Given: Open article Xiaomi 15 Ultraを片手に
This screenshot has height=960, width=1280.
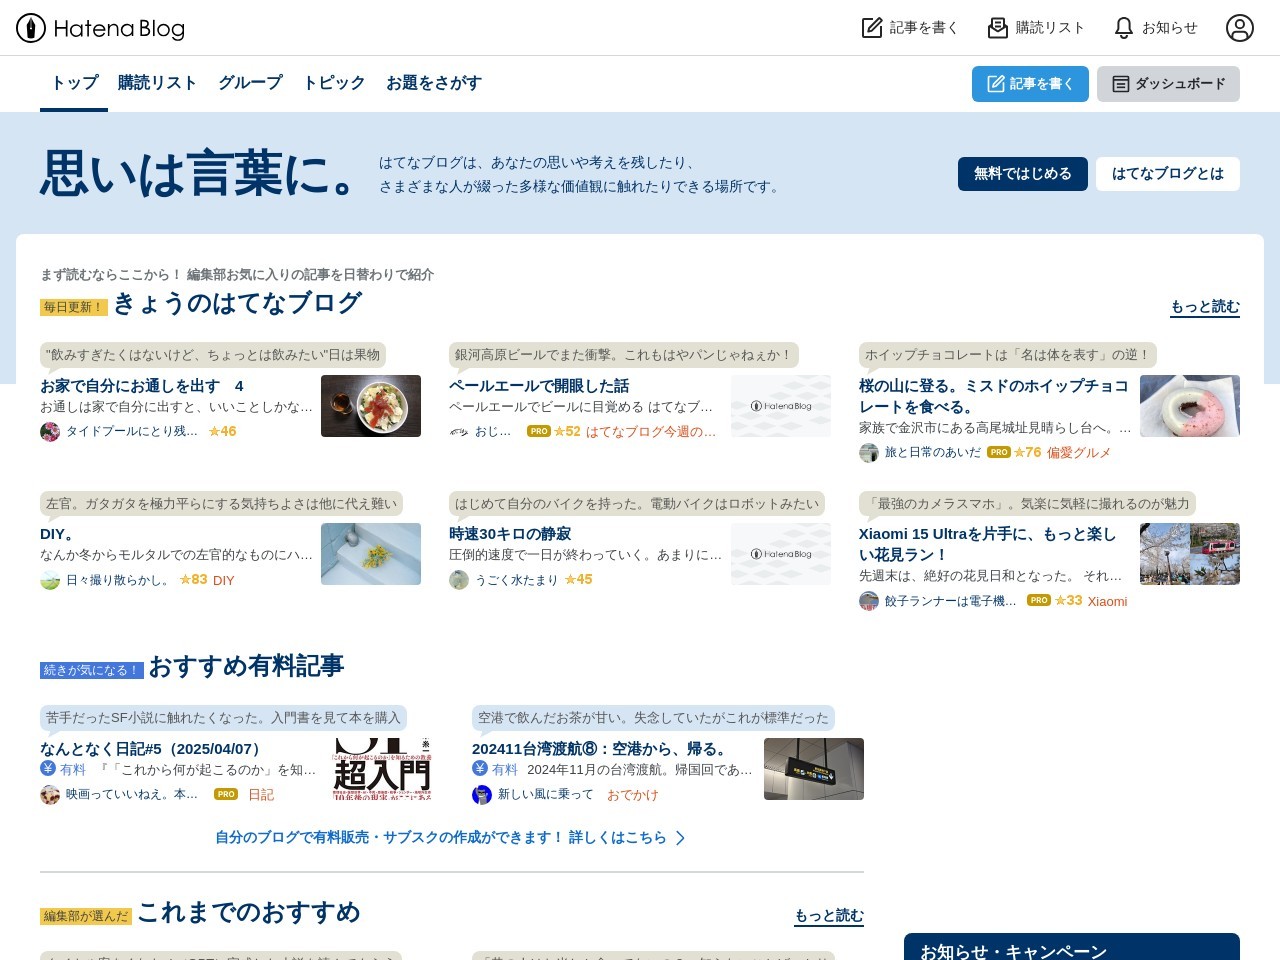Looking at the screenshot, I should pos(987,544).
